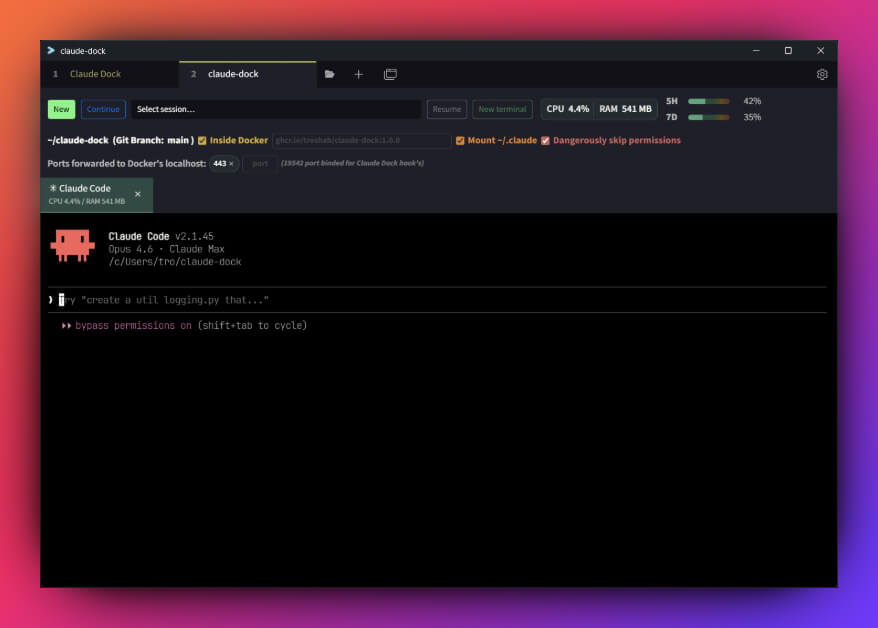Click the RAM 541 MB indicator
The height and width of the screenshot is (628, 878).
click(625, 109)
